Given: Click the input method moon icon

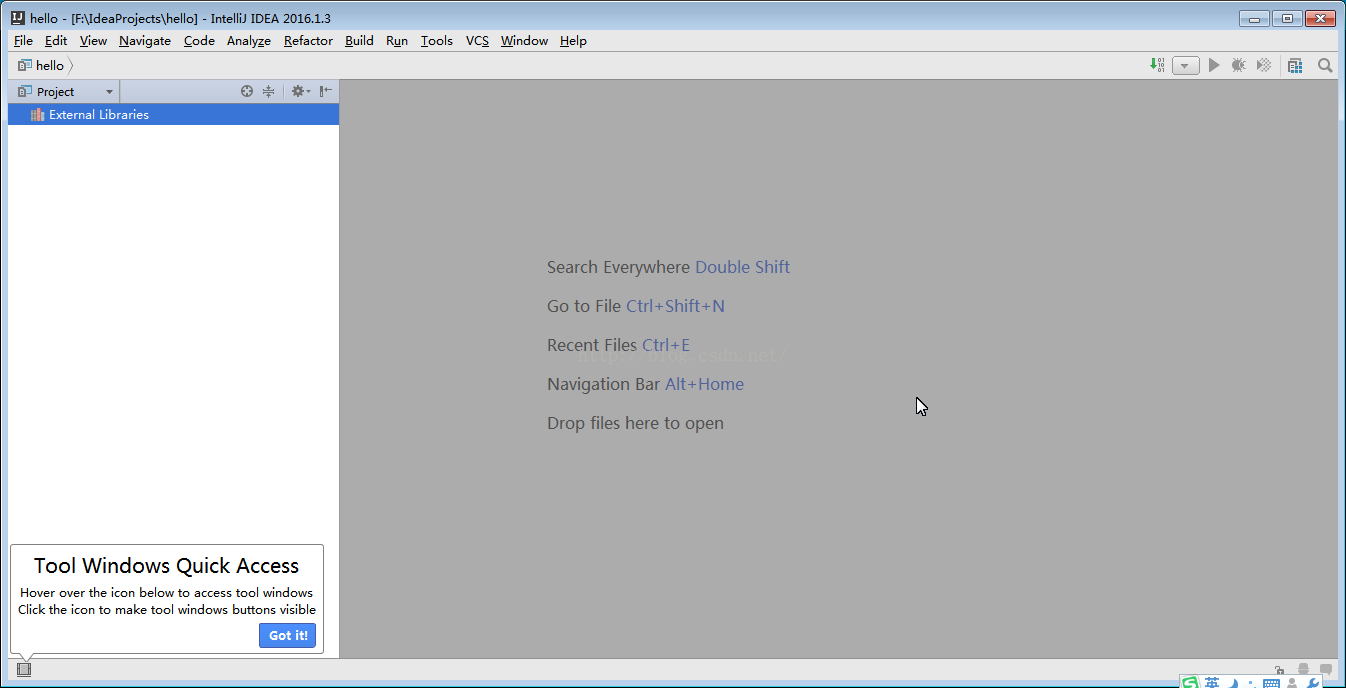Looking at the screenshot, I should [1234, 683].
